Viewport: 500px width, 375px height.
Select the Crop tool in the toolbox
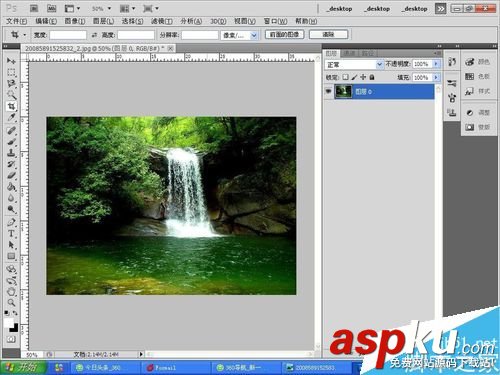click(x=11, y=106)
